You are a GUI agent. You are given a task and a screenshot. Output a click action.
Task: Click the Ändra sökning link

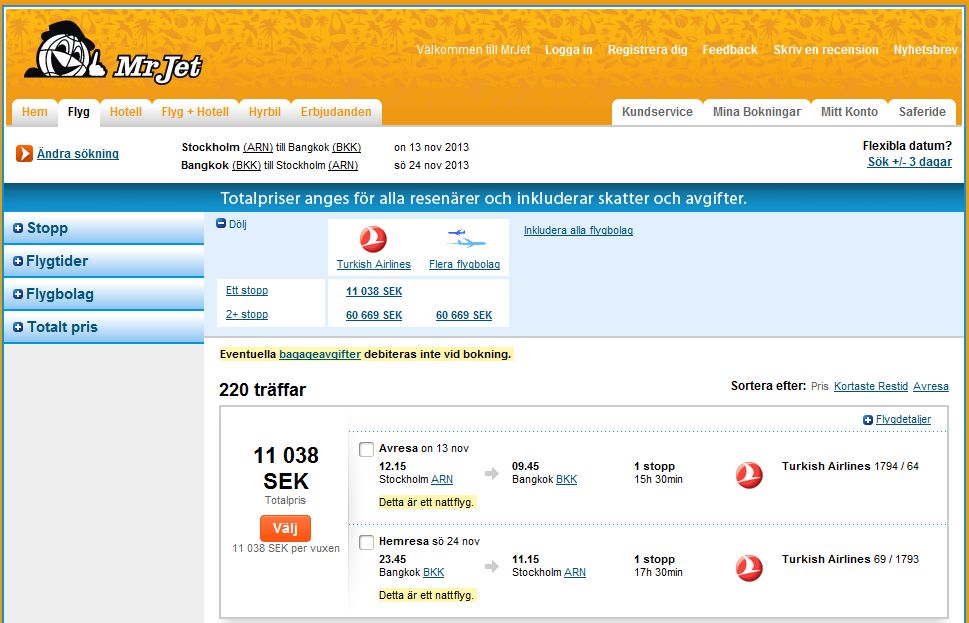point(78,154)
